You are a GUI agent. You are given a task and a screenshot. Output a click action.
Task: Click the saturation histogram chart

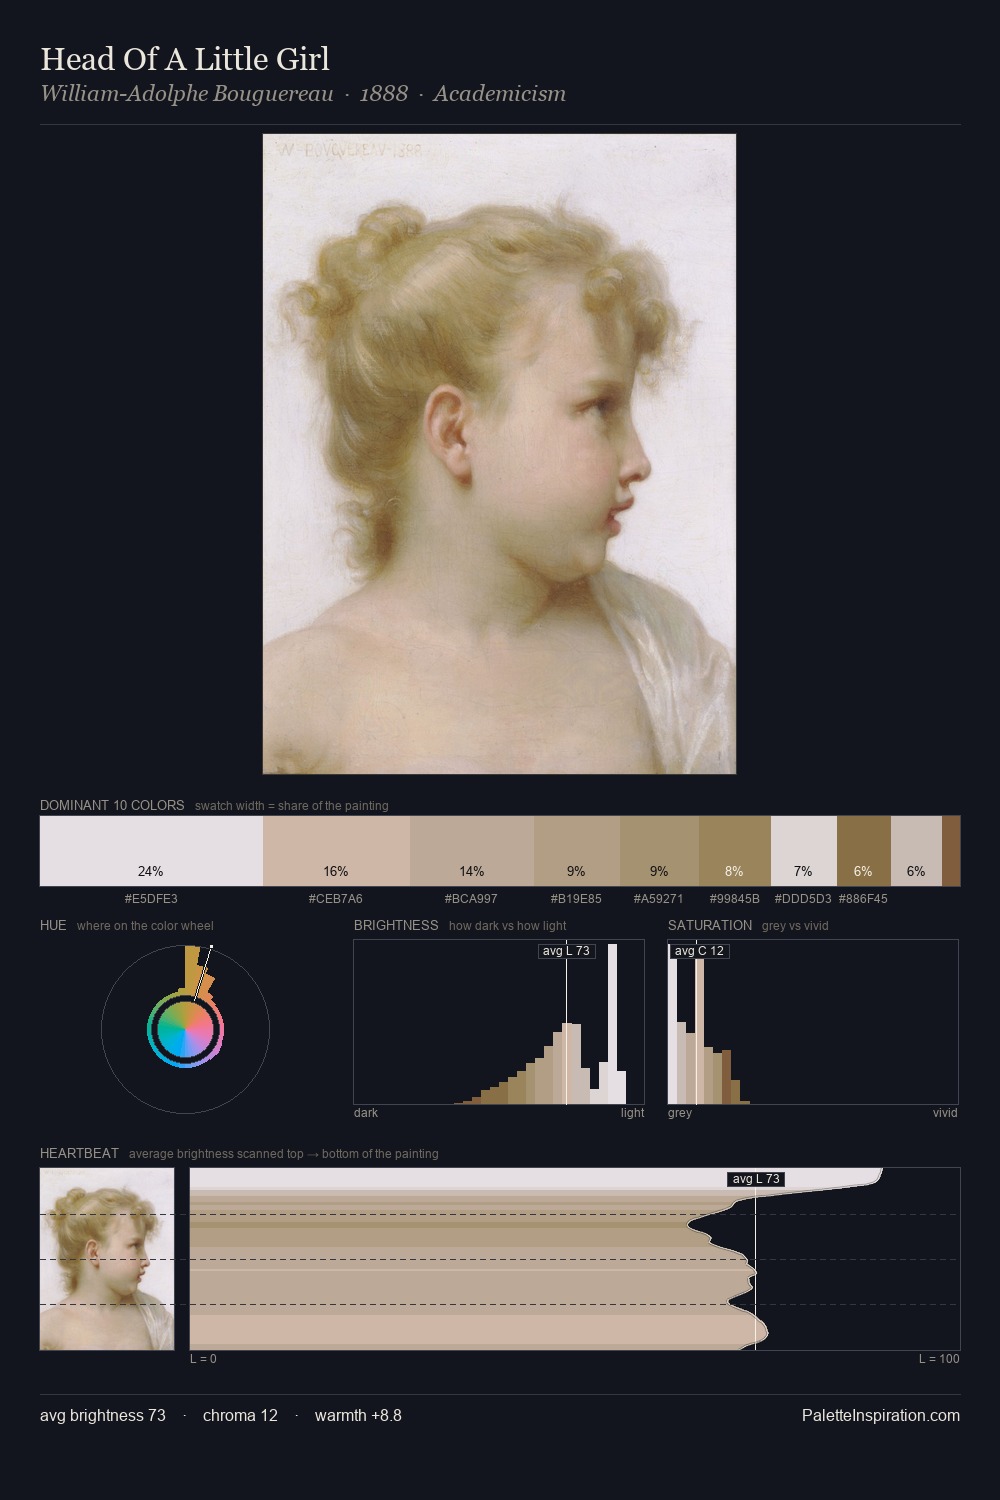(x=813, y=1022)
